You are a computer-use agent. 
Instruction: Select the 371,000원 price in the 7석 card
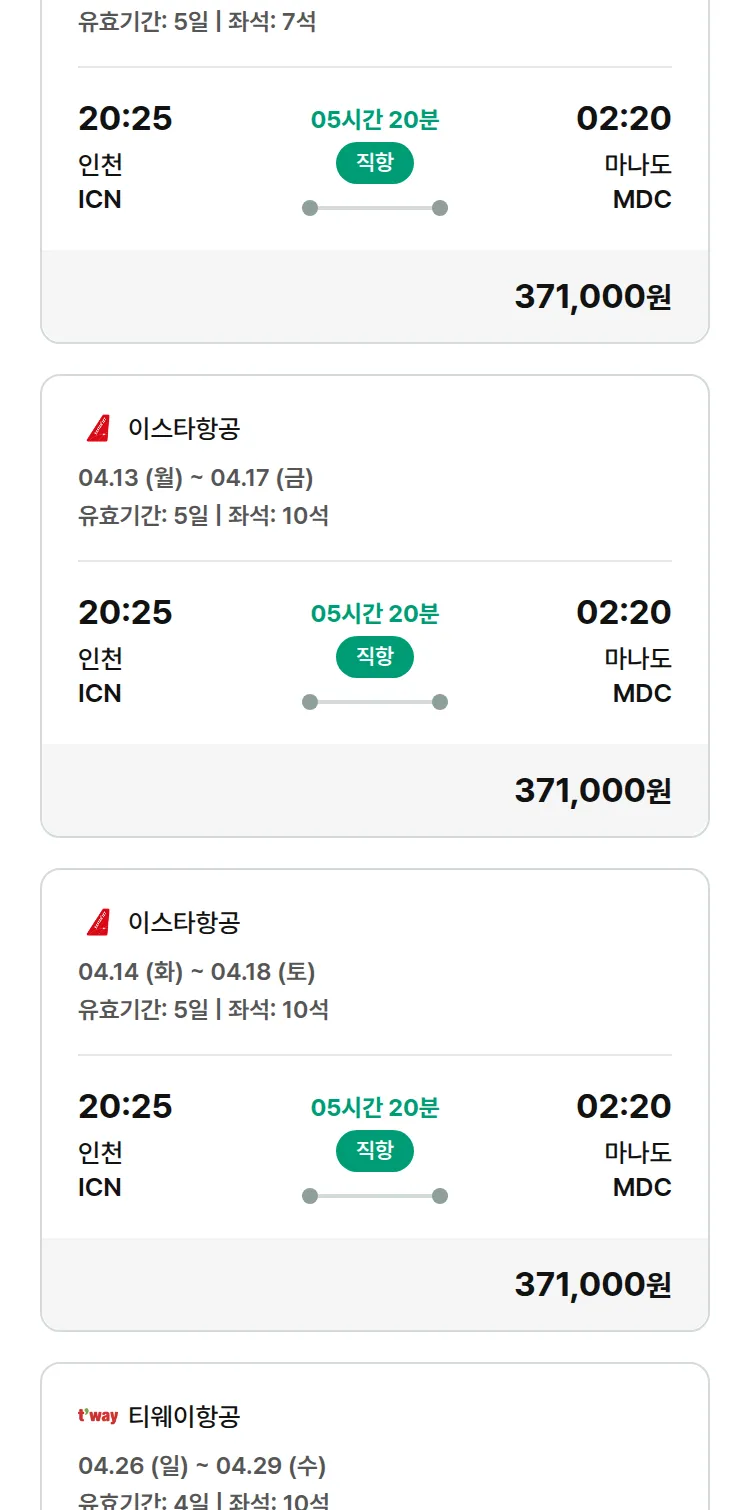[592, 297]
